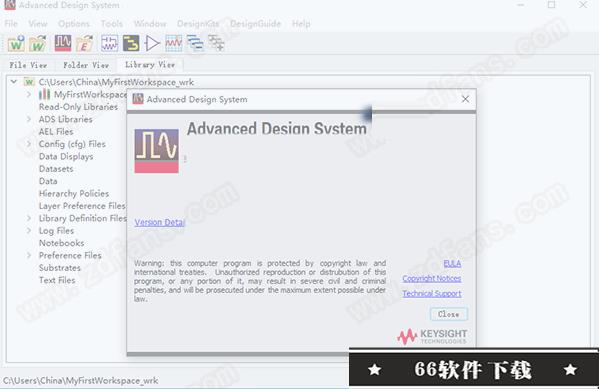Click the last toolbar hierarchy tree icon
This screenshot has width=599, height=389.
click(216, 43)
